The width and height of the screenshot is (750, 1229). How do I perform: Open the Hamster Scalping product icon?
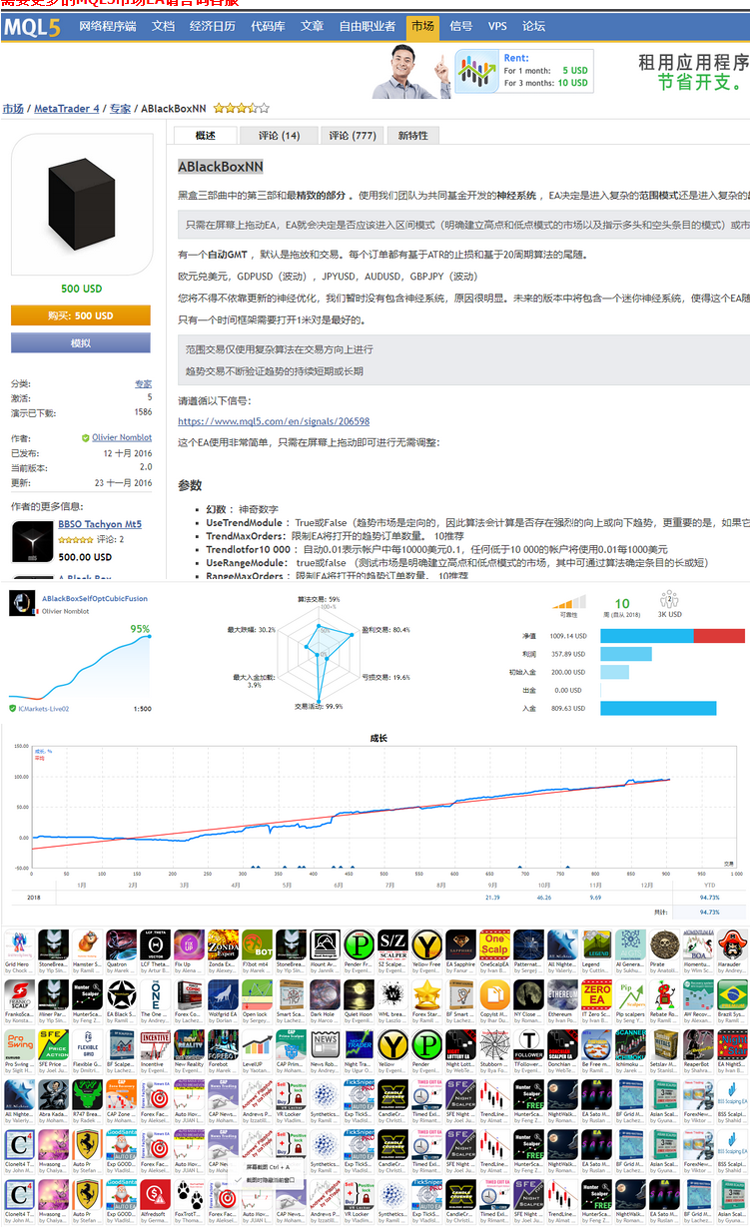point(88,944)
